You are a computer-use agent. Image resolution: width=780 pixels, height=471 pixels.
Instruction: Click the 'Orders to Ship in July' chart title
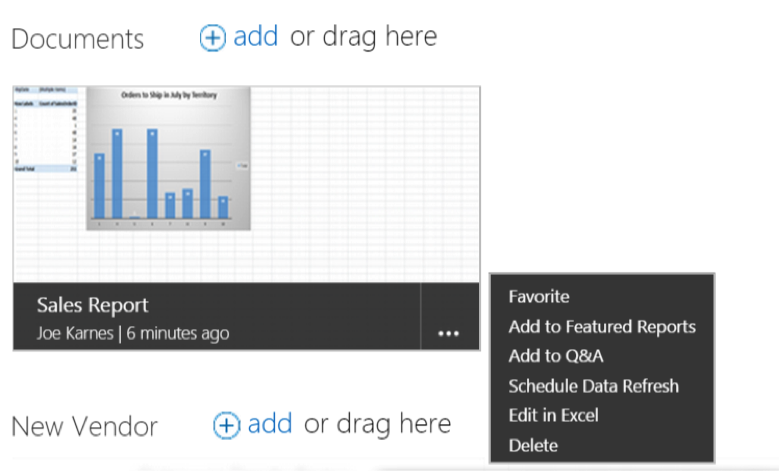(168, 95)
